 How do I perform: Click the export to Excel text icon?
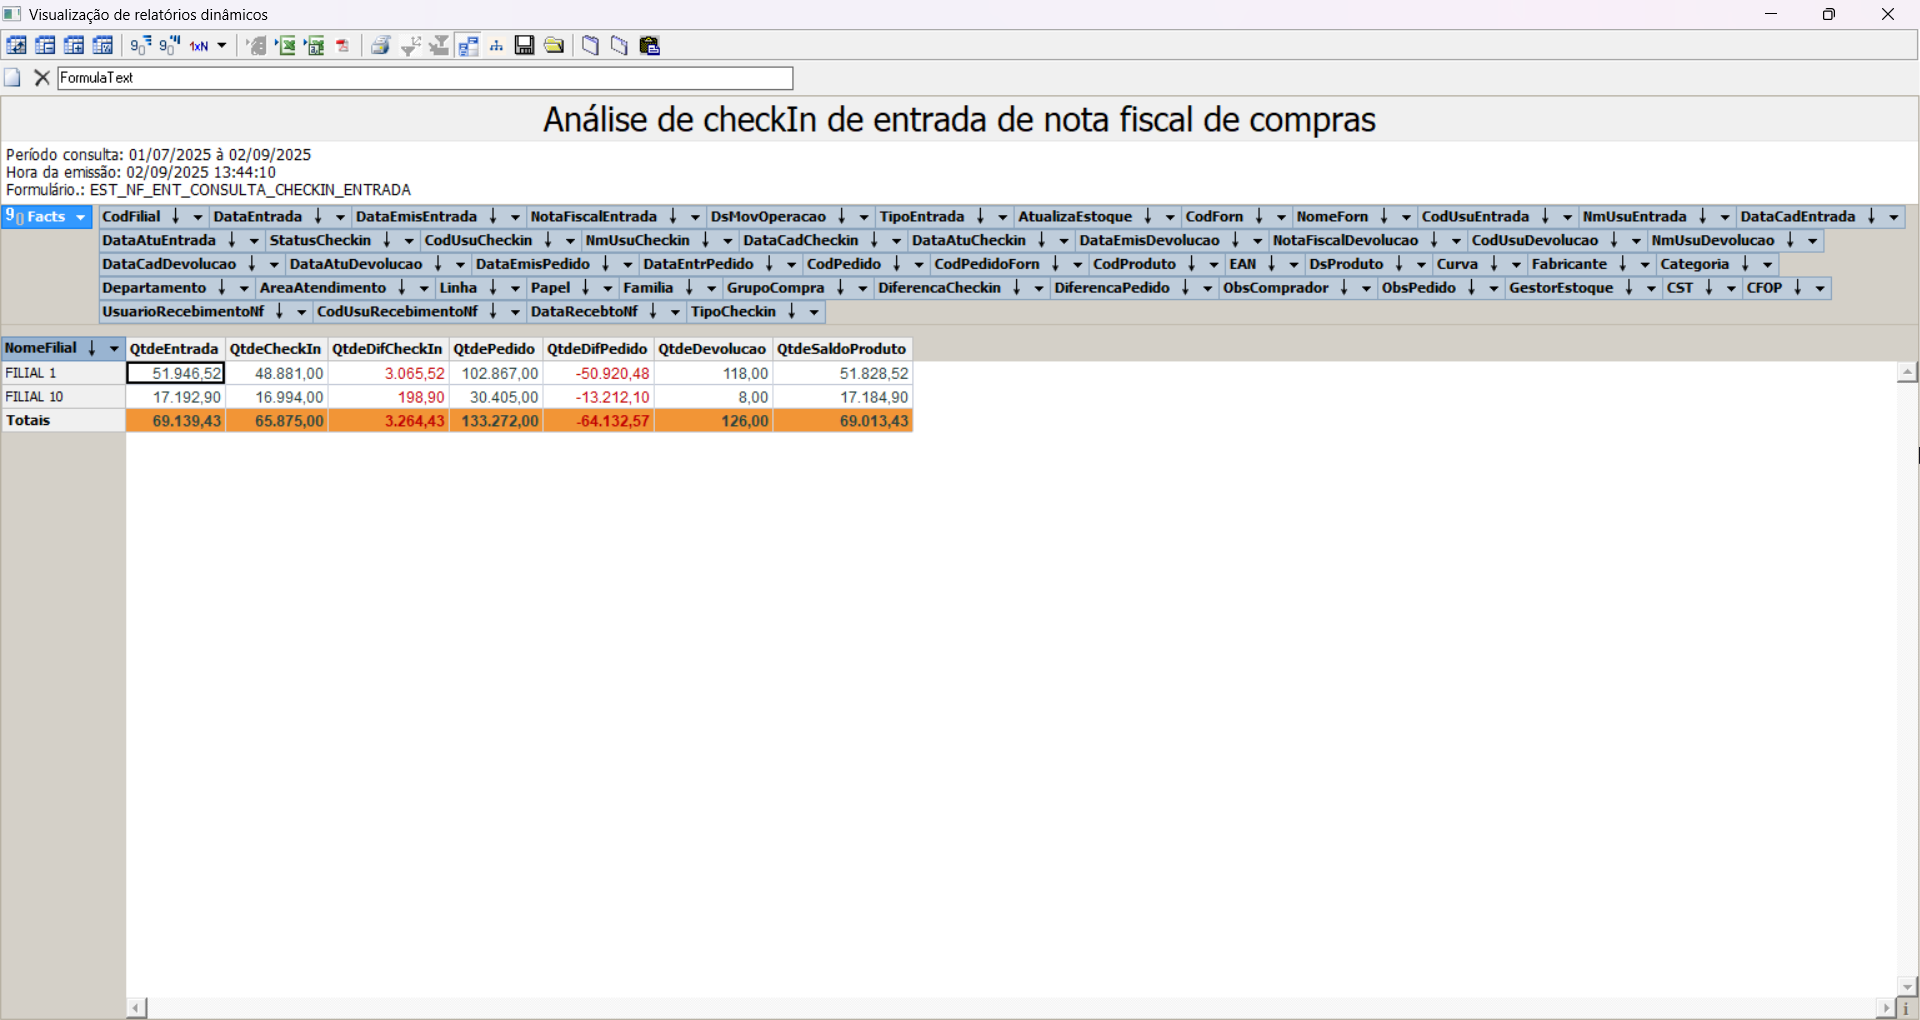click(x=316, y=45)
